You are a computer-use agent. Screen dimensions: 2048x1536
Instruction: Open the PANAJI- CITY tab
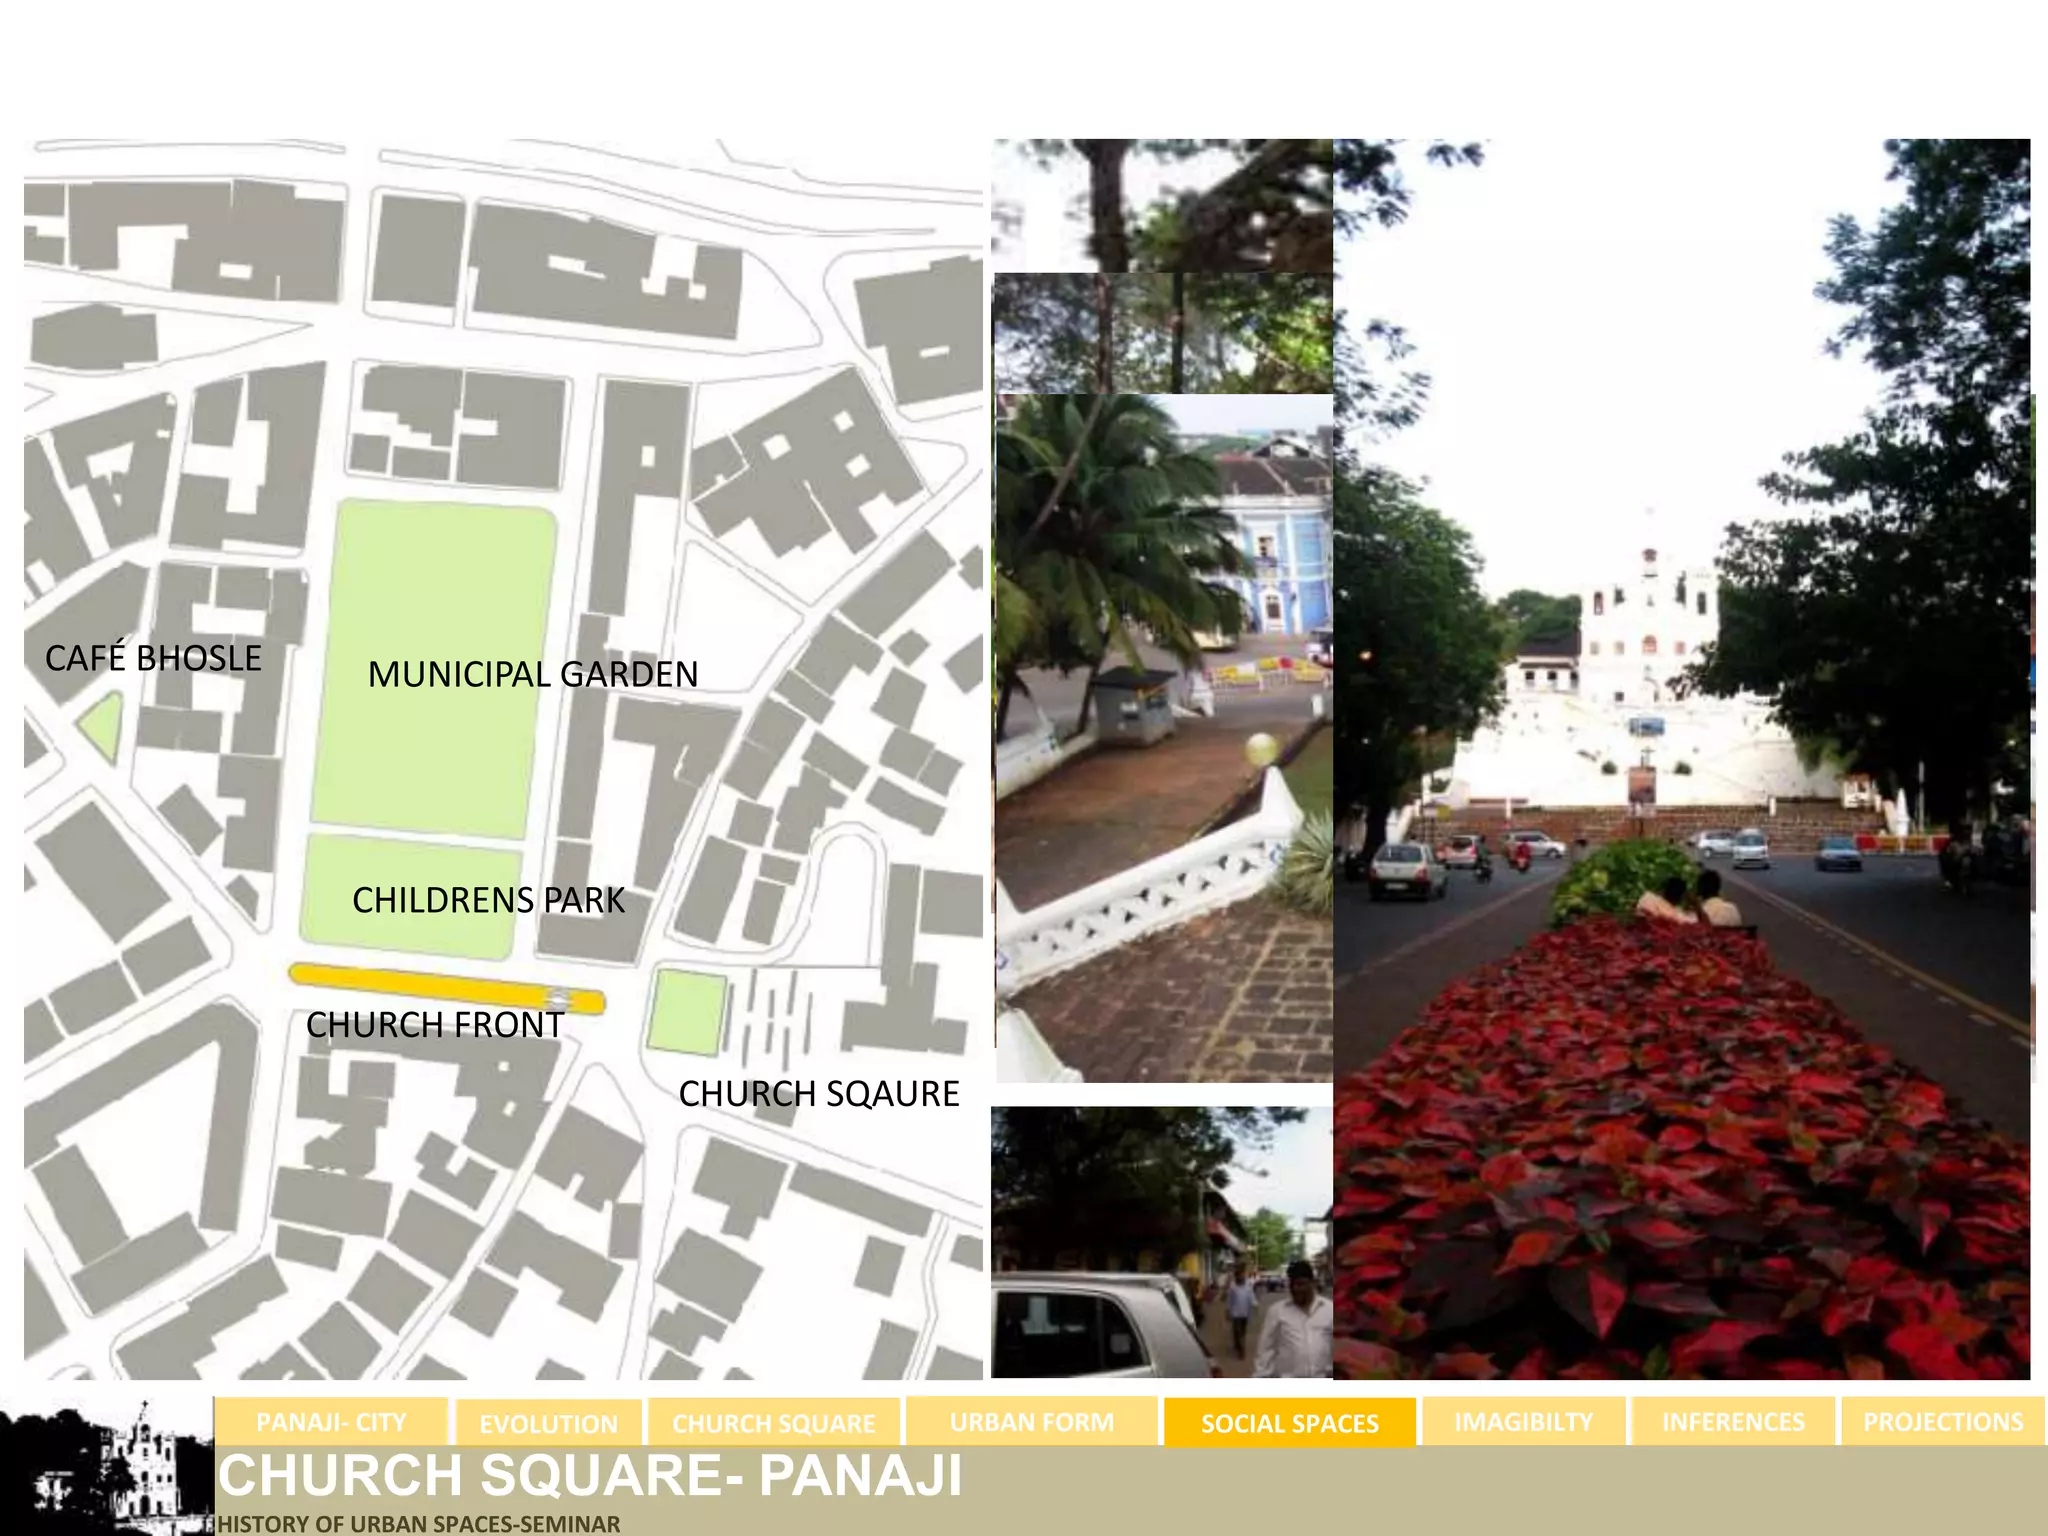tap(331, 1421)
